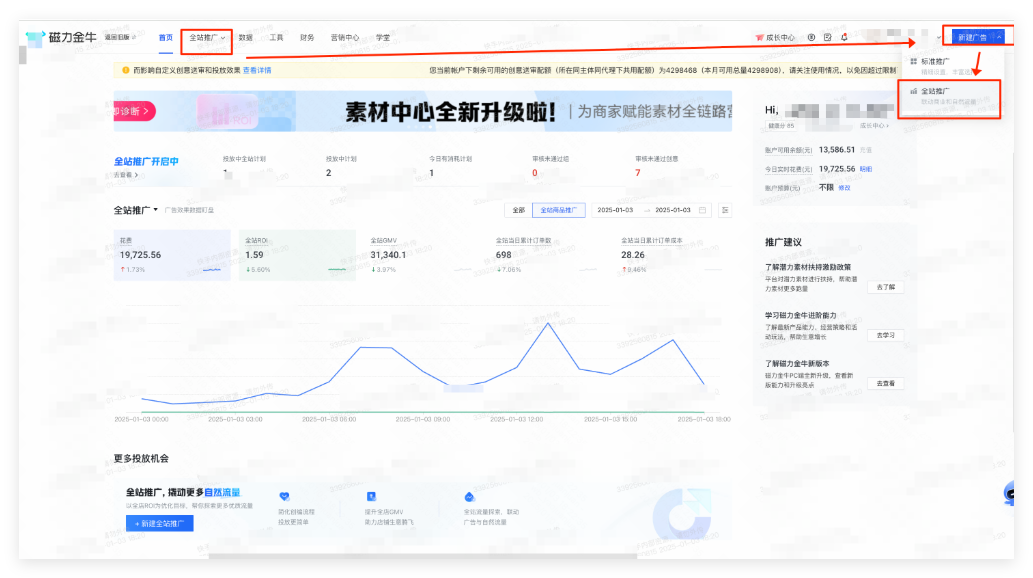The width and height of the screenshot is (1033, 578).
Task: Click the droplet icon above 全站流量探索
Action: tap(470, 496)
